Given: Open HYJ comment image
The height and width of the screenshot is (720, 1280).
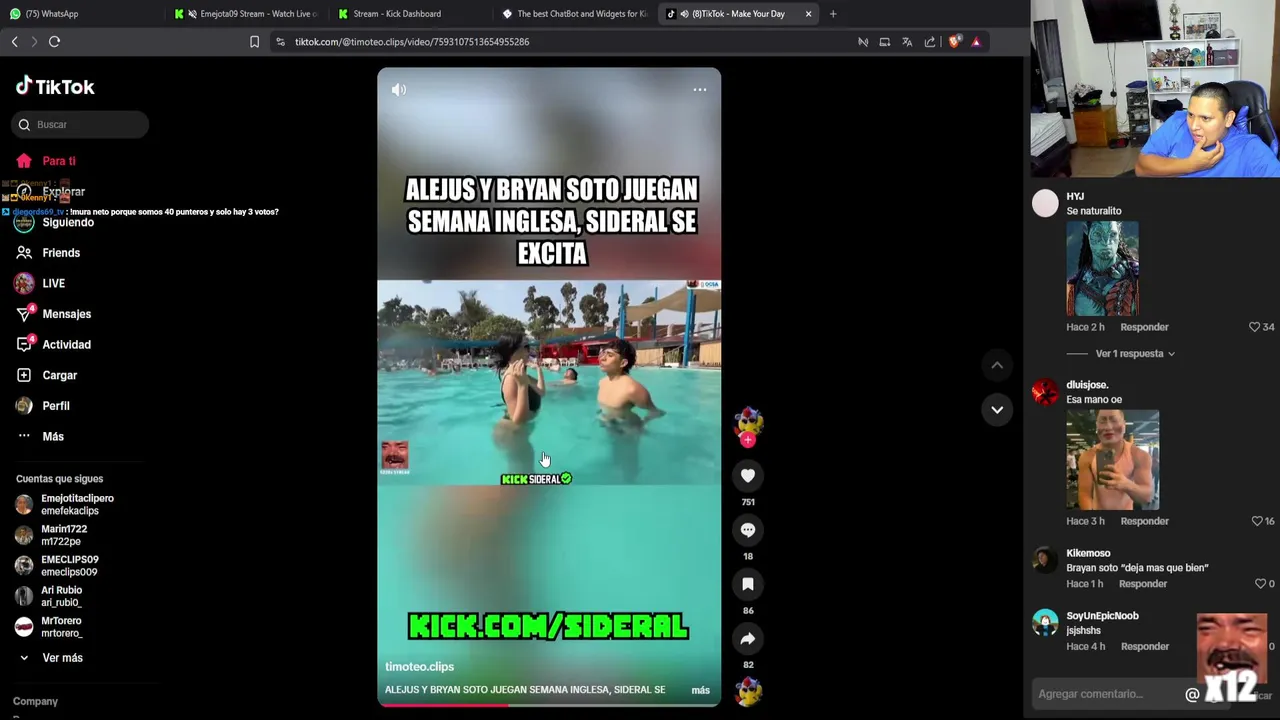Looking at the screenshot, I should pos(1102,268).
